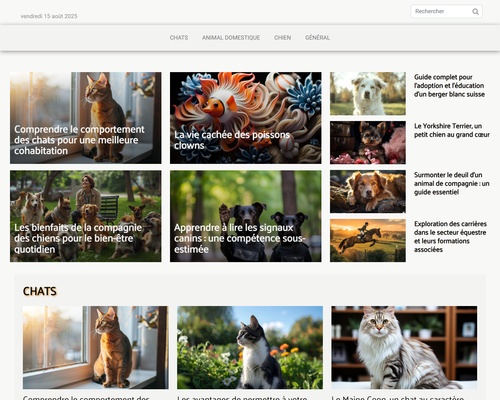Click the brown dog lying down thumbnail
Screen dimensions: 500x400
pyautogui.click(x=368, y=192)
